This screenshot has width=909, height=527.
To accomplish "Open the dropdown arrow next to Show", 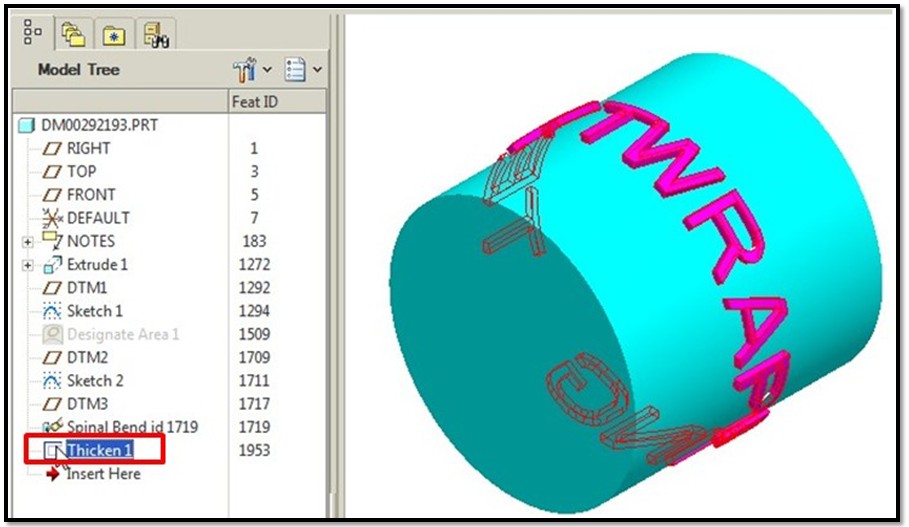I will (317, 70).
